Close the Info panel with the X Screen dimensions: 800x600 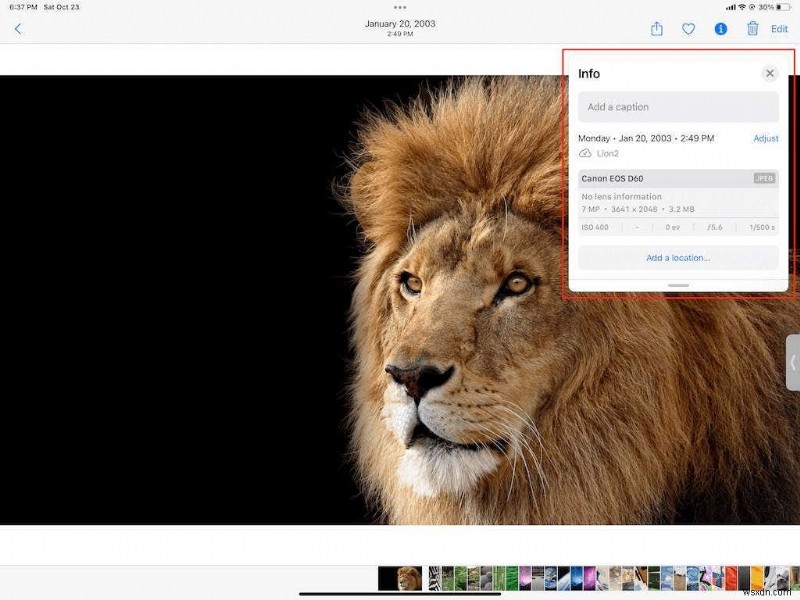pos(770,73)
